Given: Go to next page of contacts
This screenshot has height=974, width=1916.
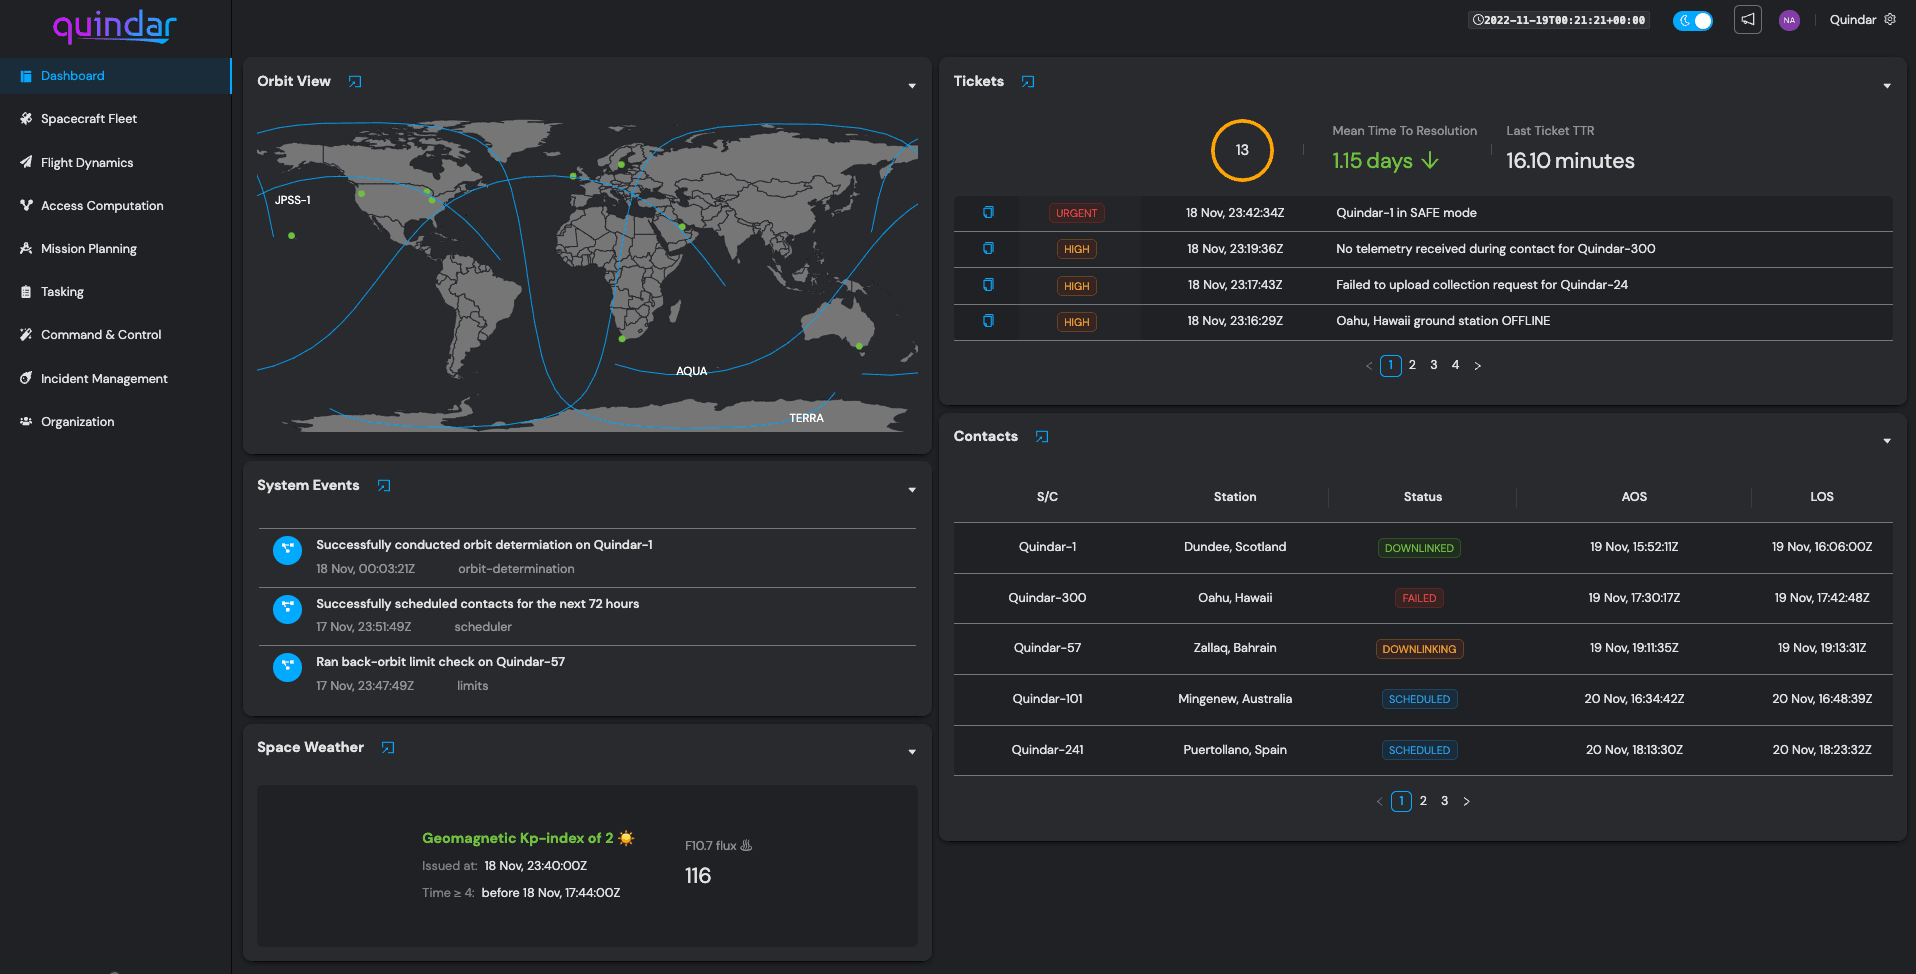Looking at the screenshot, I should [1466, 801].
